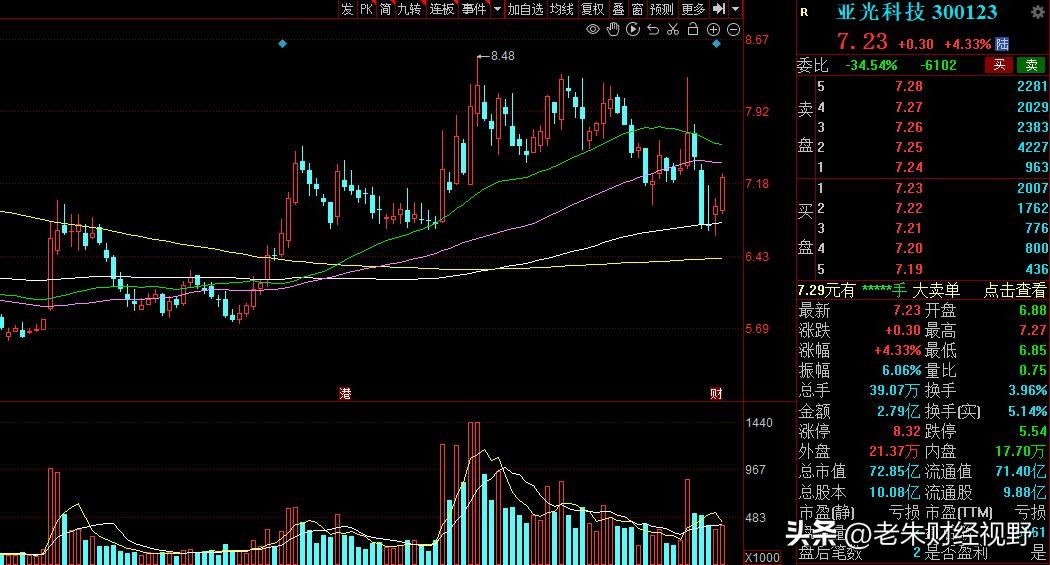Toggle the eye visibility icon above chart

click(x=593, y=29)
